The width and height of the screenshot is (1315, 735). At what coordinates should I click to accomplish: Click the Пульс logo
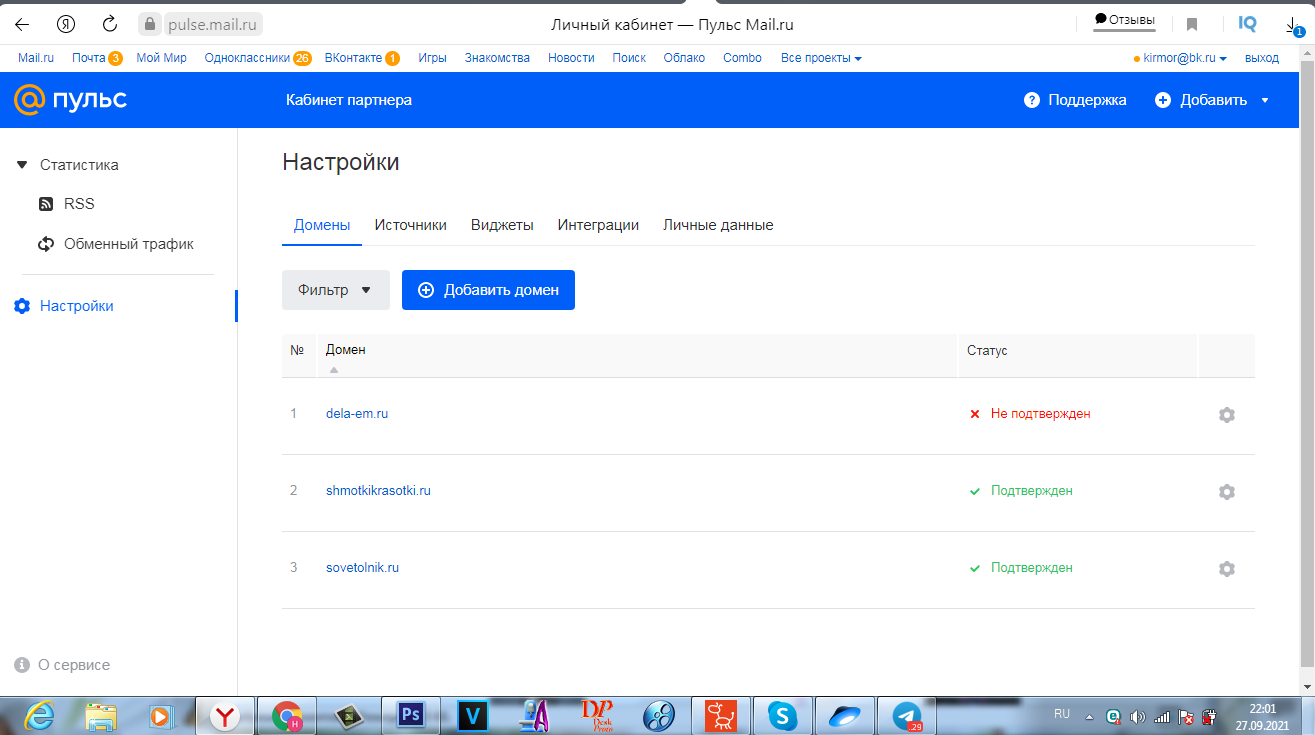coord(70,99)
